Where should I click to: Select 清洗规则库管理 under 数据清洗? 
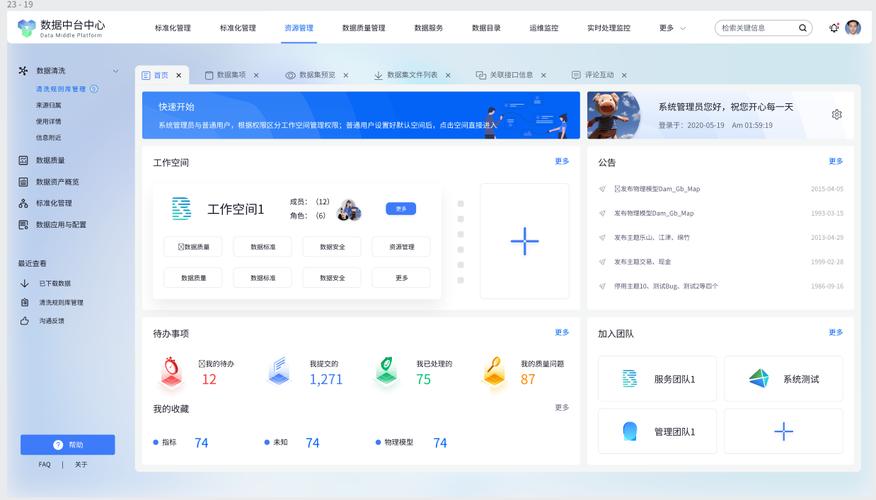pos(61,89)
